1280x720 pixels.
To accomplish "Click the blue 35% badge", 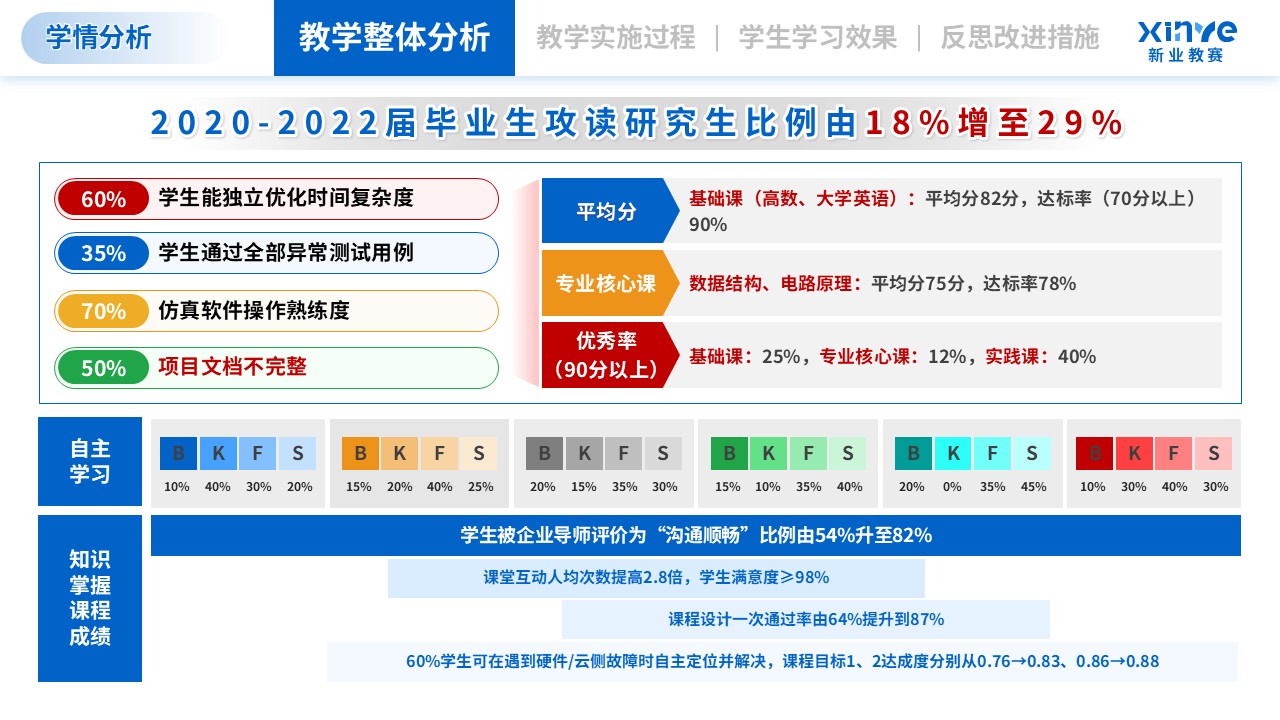I will pyautogui.click(x=103, y=253).
